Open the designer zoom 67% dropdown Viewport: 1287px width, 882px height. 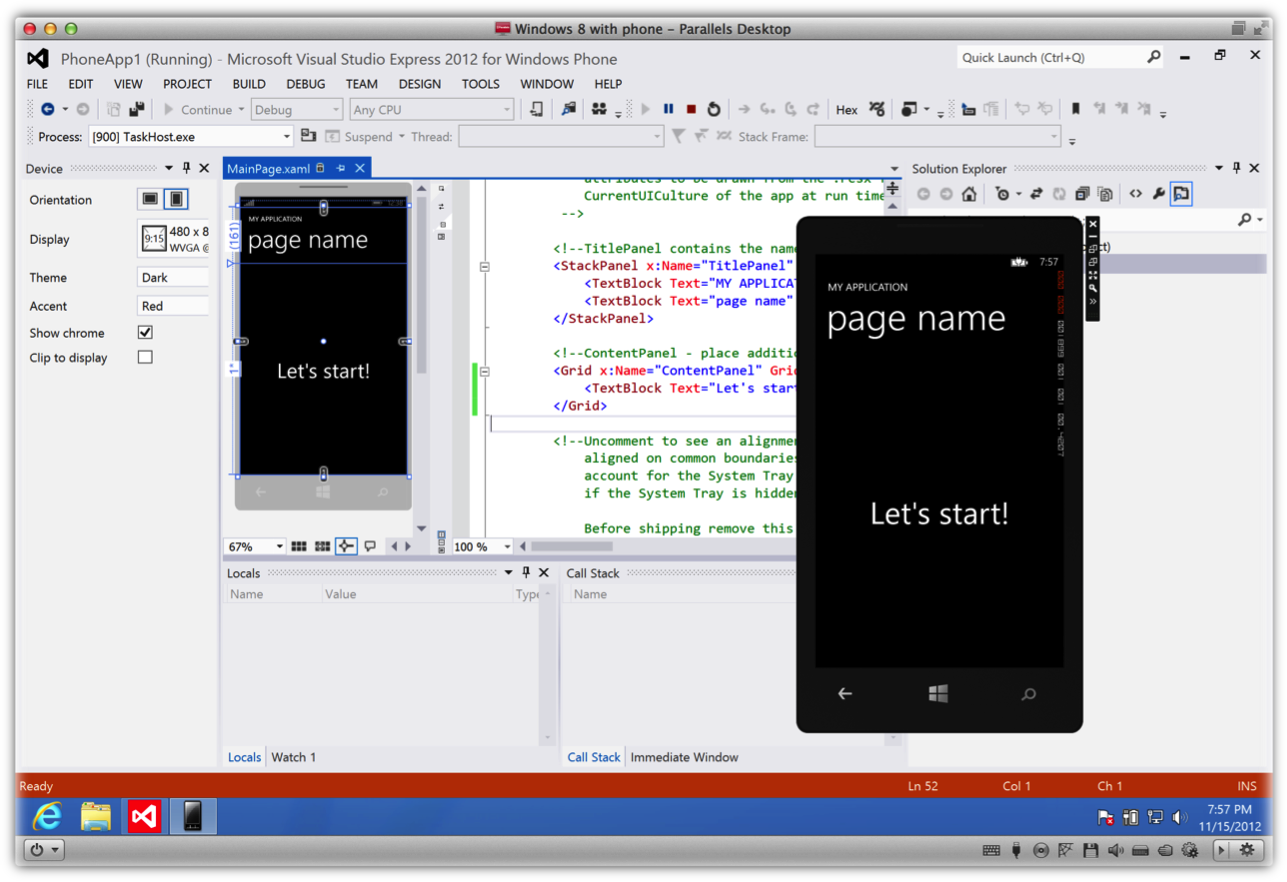click(256, 547)
